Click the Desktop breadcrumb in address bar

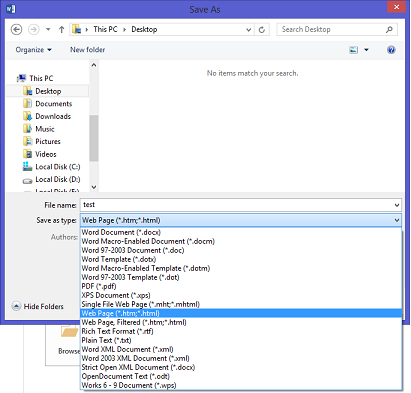click(x=144, y=29)
